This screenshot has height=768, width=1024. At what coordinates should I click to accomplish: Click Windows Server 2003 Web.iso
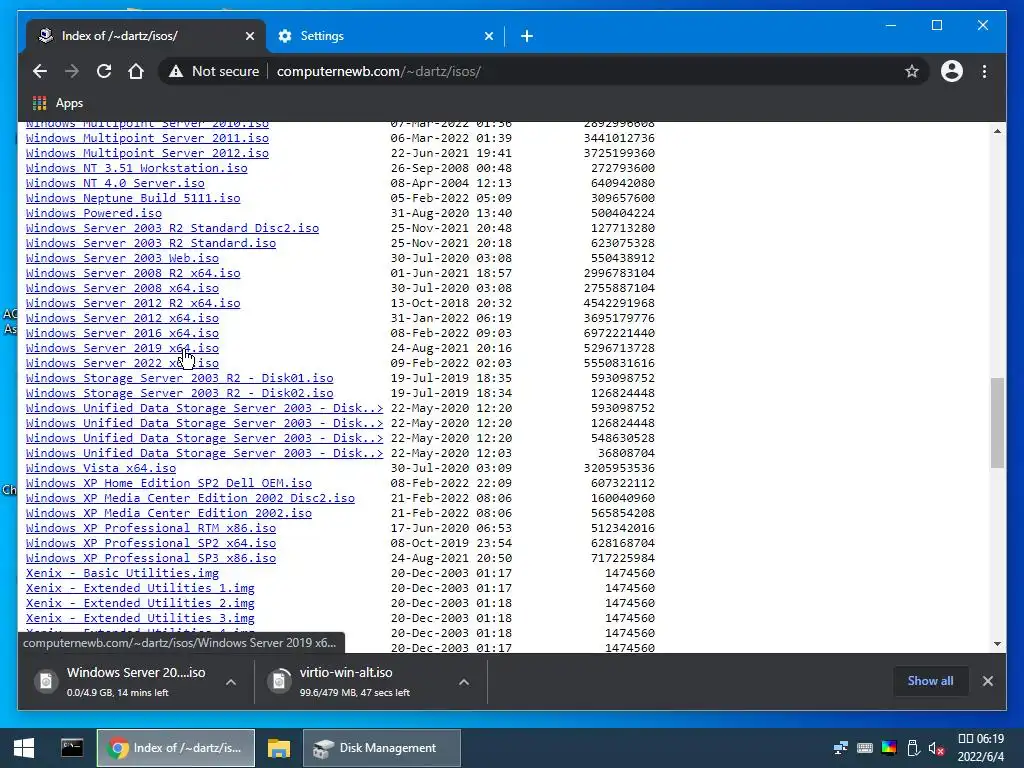click(x=122, y=258)
